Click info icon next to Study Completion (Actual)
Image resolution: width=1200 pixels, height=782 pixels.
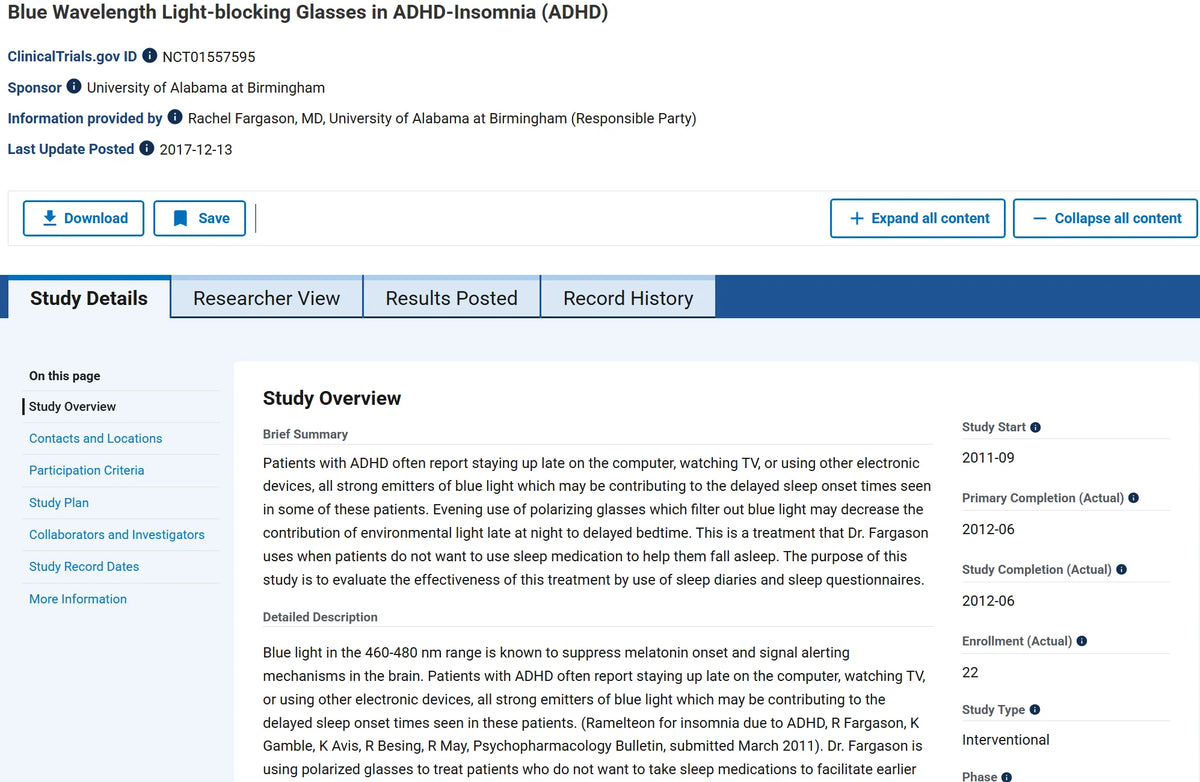[x=1121, y=569]
